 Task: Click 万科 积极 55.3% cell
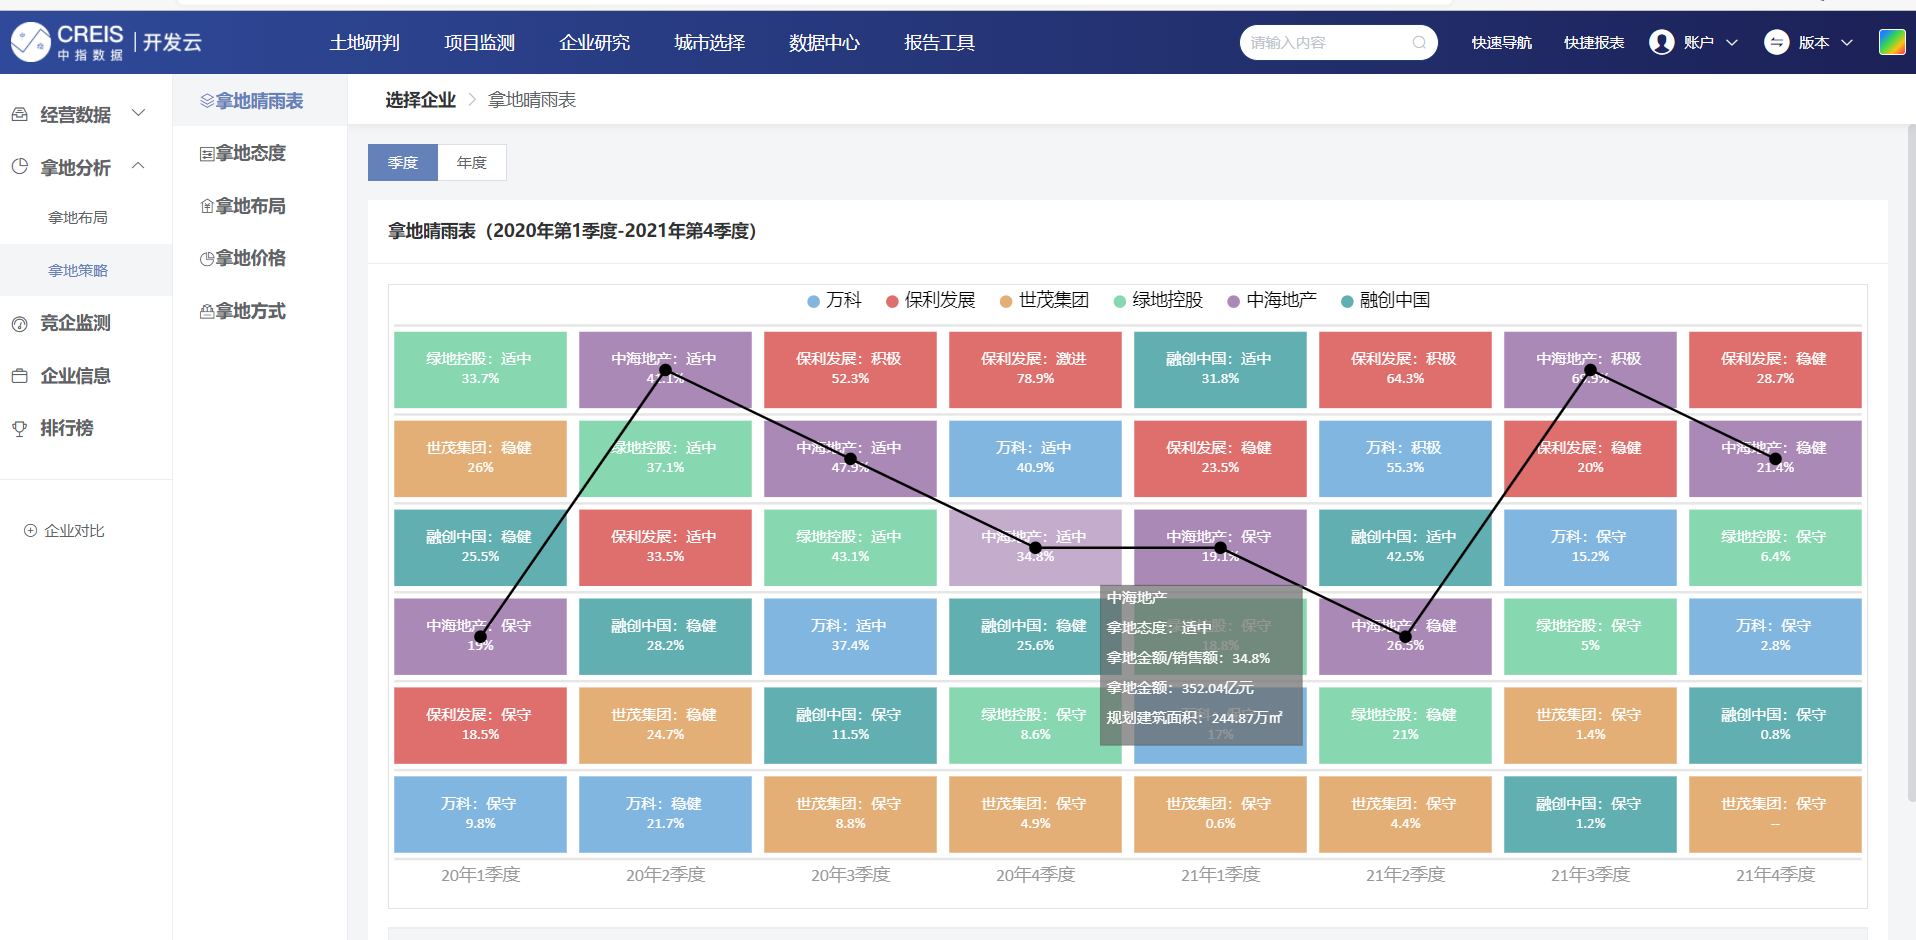coord(1405,458)
